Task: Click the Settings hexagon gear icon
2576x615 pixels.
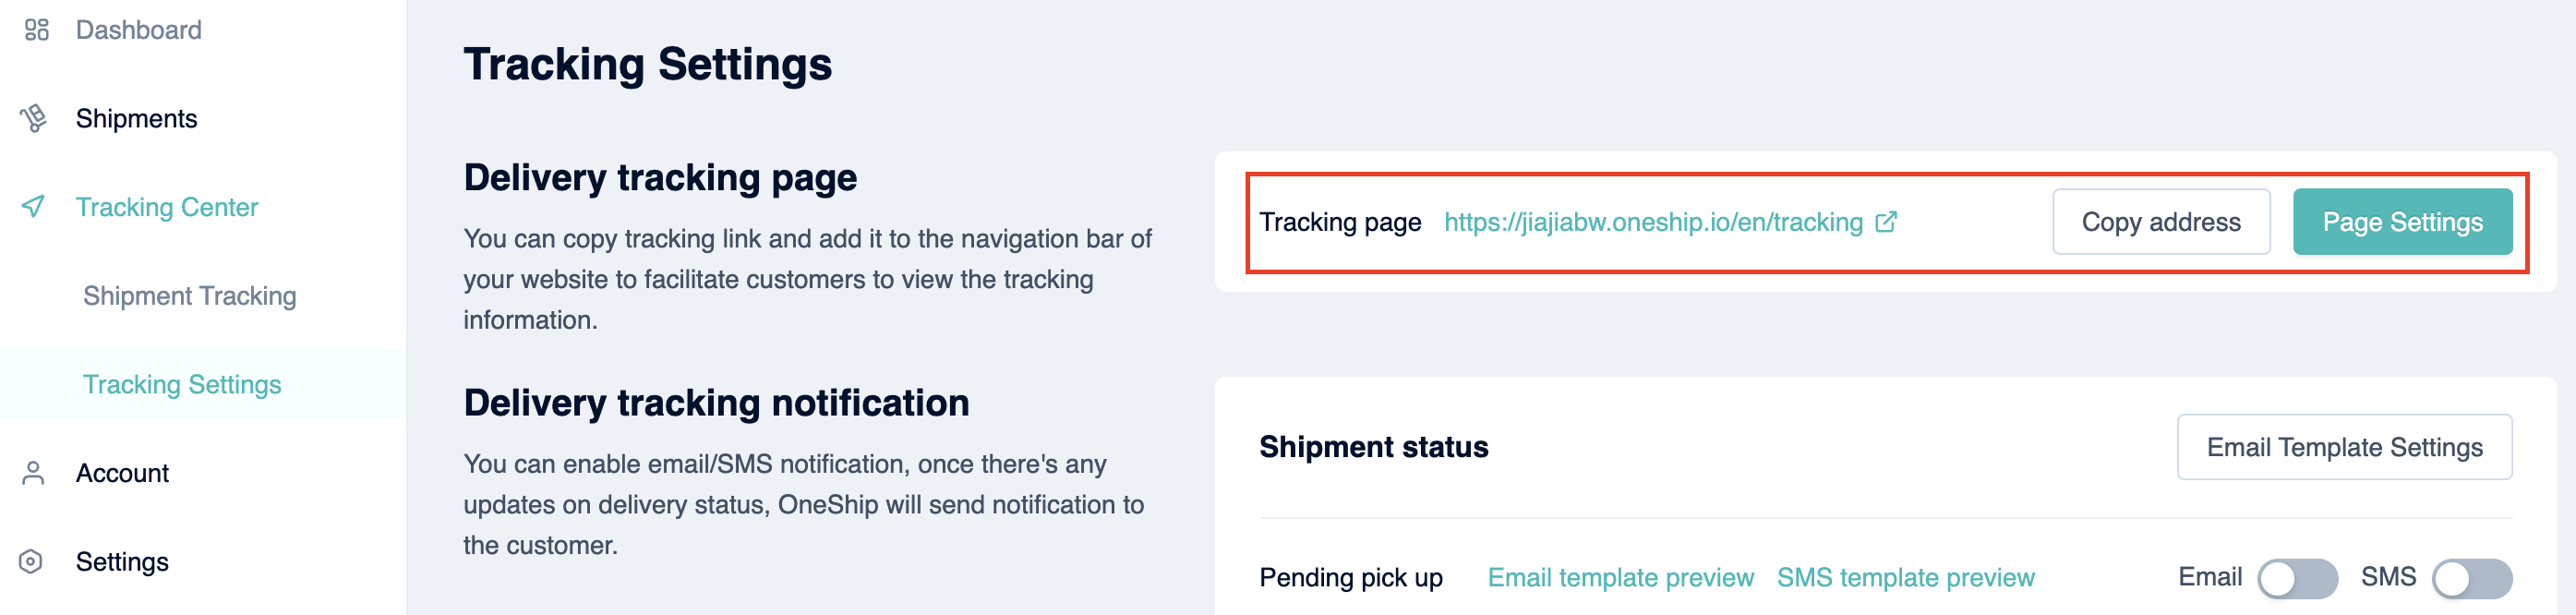Action: (31, 562)
